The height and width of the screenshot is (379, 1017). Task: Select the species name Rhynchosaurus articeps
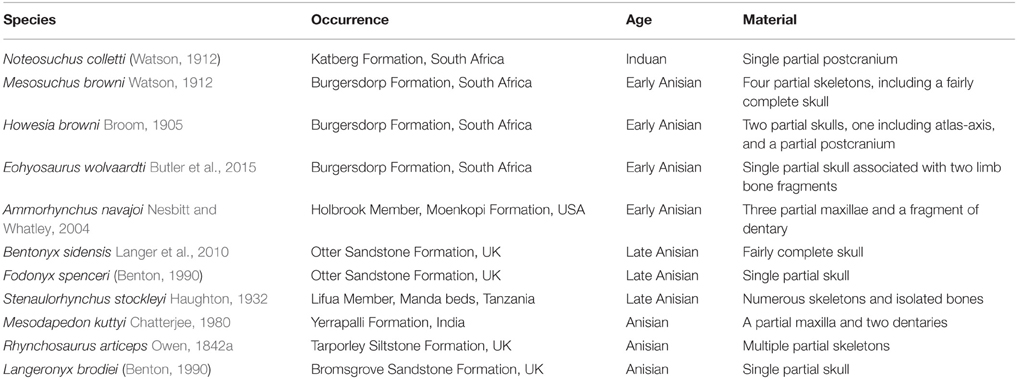tap(76, 346)
